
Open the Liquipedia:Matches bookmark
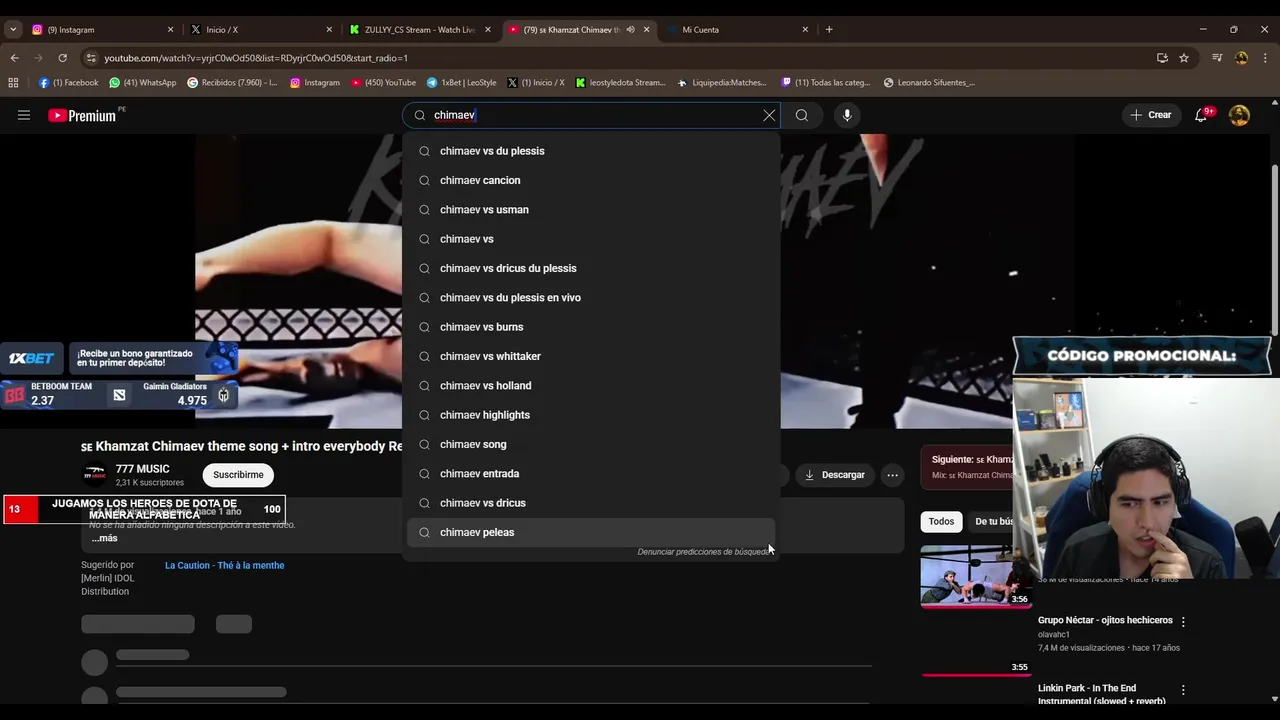721,83
